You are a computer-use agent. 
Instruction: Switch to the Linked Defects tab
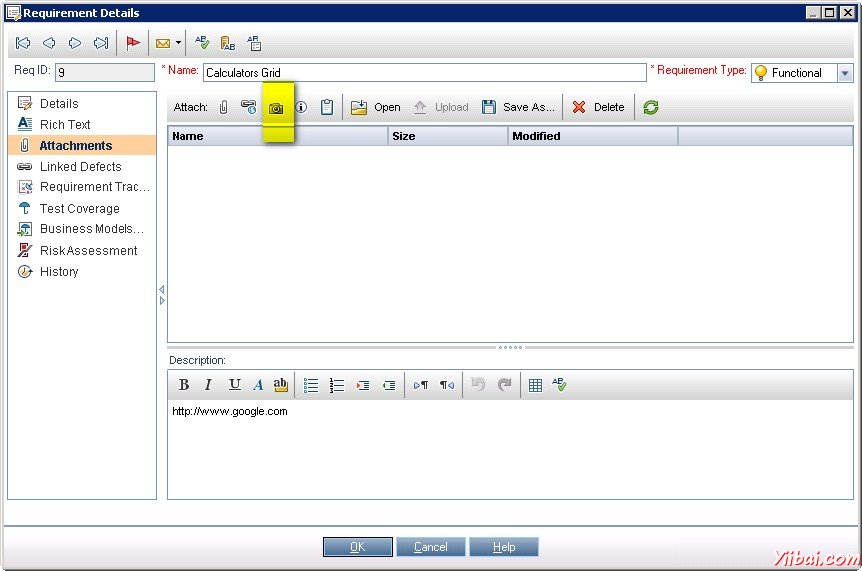click(x=80, y=167)
